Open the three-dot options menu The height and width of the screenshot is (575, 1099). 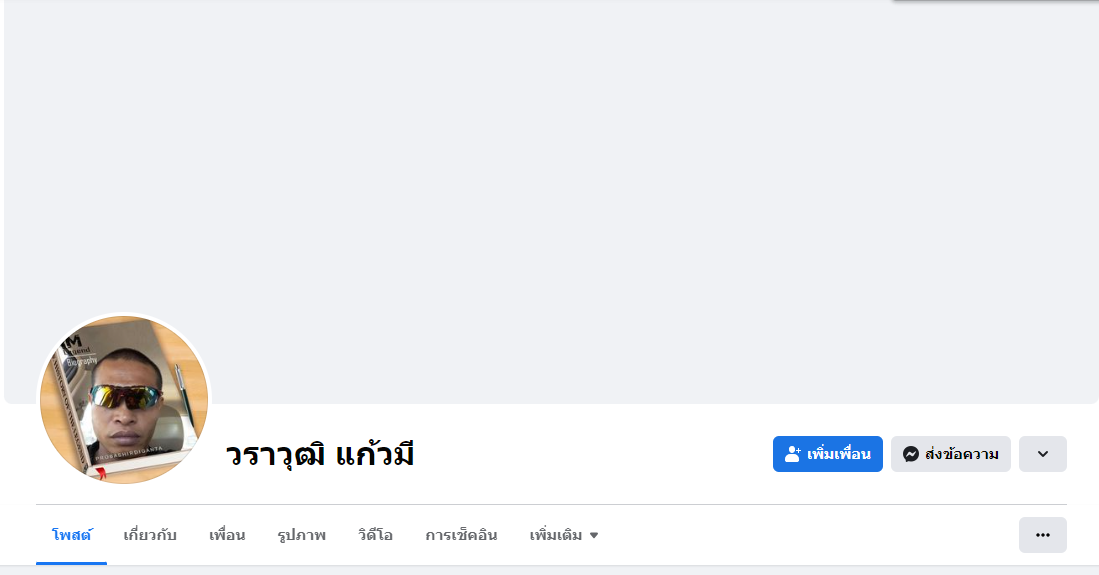pyautogui.click(x=1042, y=535)
